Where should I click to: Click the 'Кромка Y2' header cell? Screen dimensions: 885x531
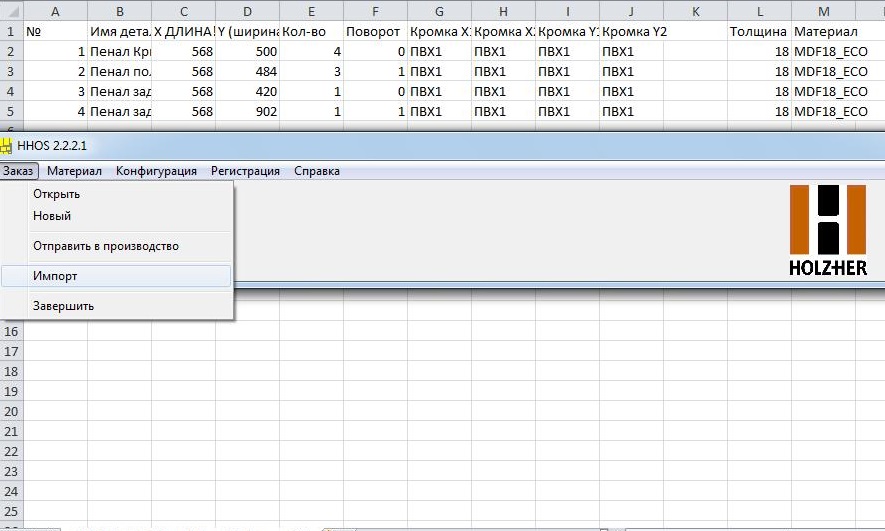[632, 32]
